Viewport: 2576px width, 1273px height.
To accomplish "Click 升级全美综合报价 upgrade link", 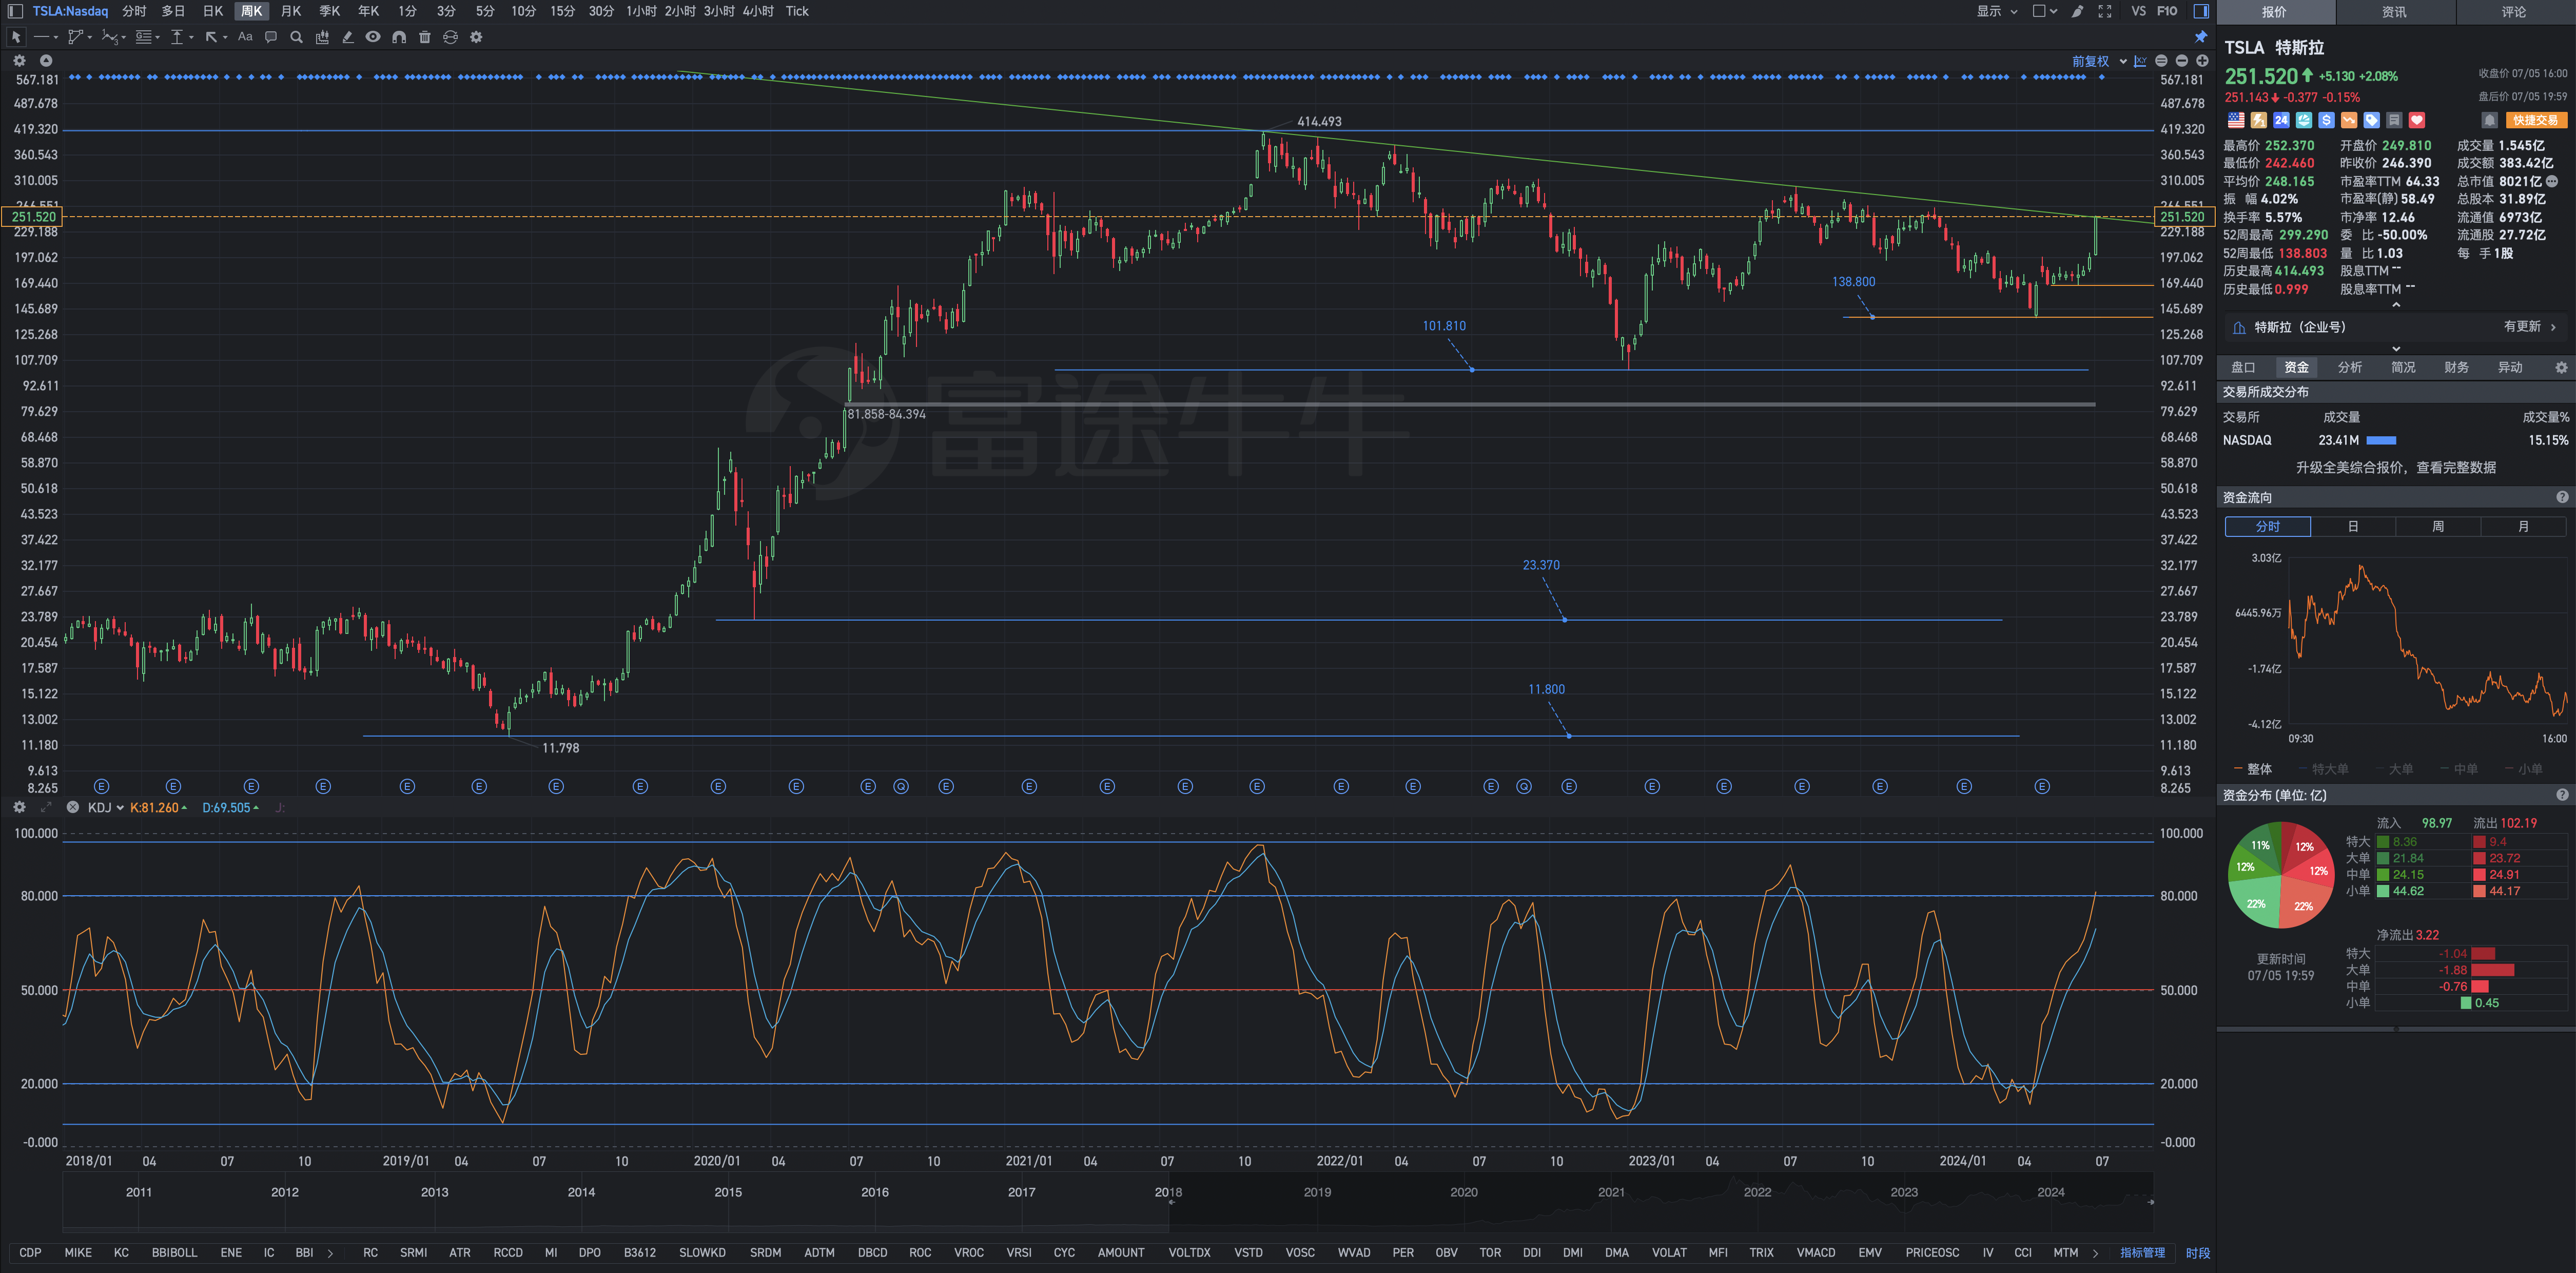I will pos(2395,467).
